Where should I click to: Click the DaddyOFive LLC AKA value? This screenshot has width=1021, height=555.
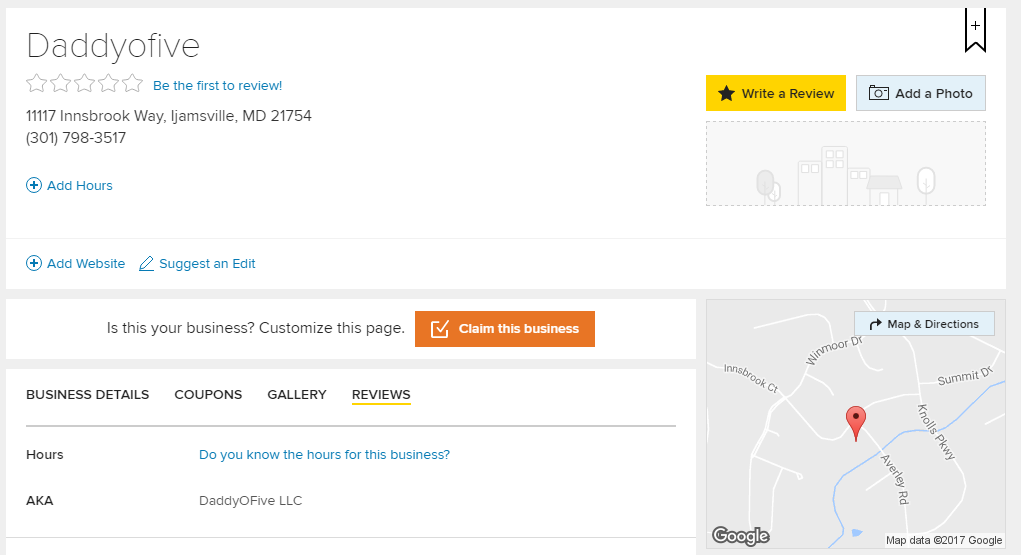251,501
